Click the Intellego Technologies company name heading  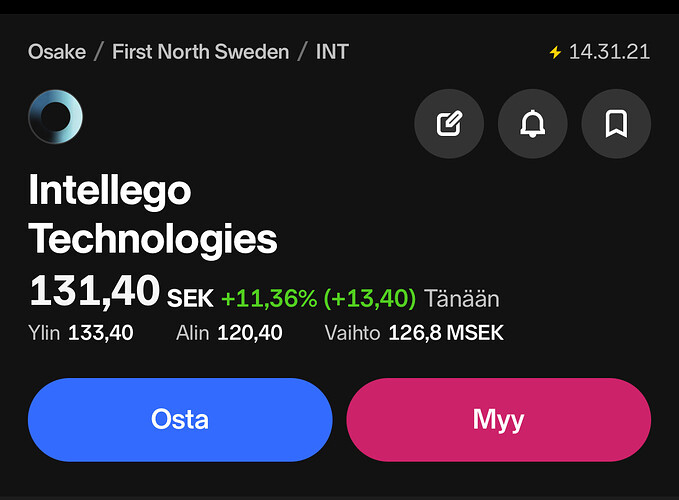click(x=153, y=214)
